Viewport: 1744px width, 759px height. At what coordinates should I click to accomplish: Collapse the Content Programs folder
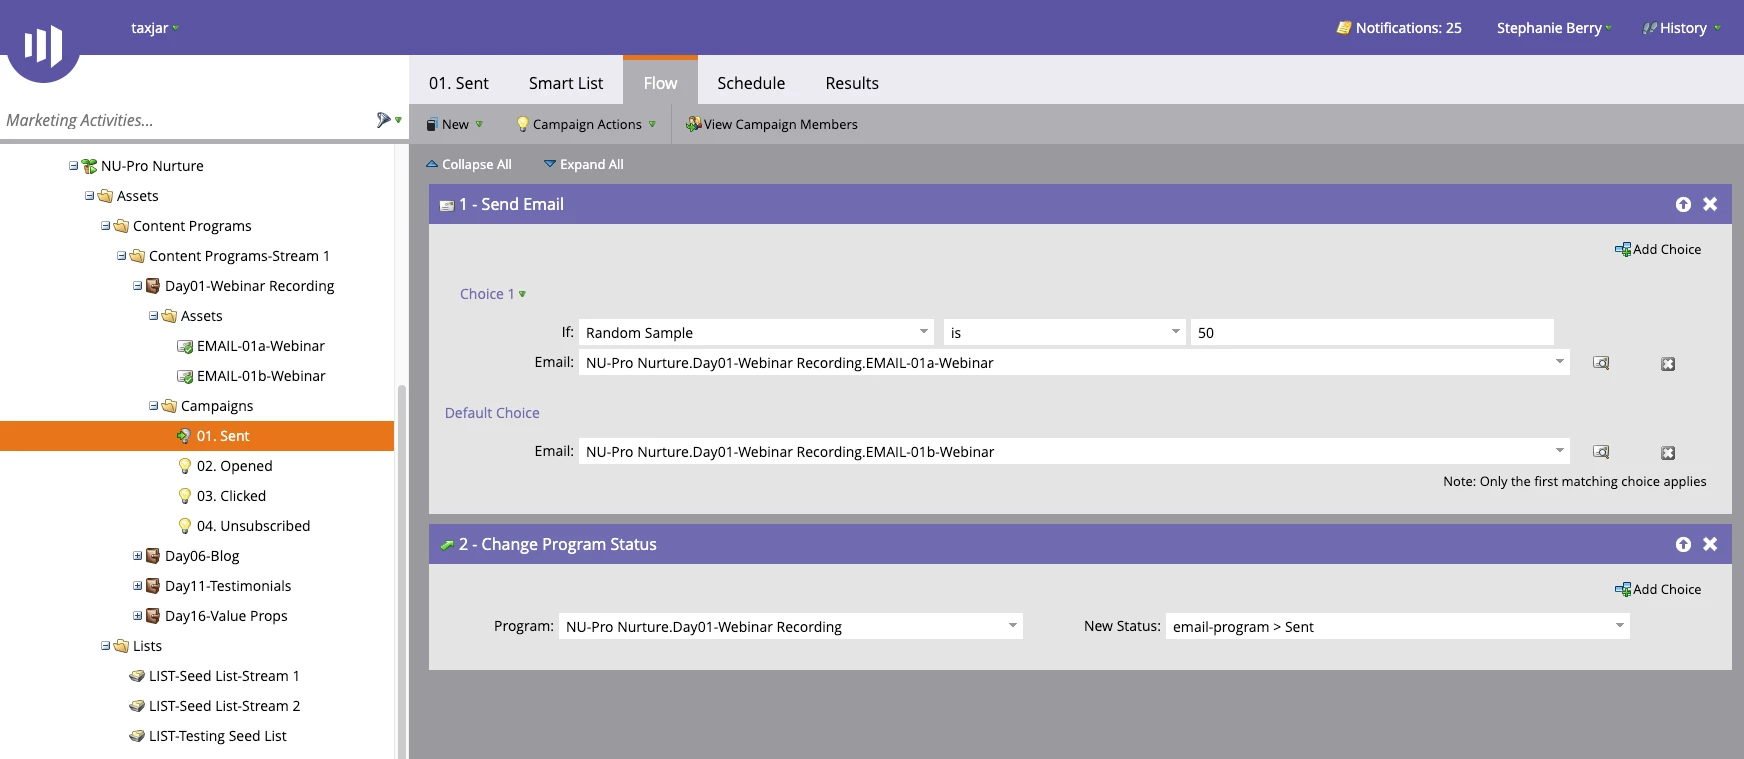105,226
